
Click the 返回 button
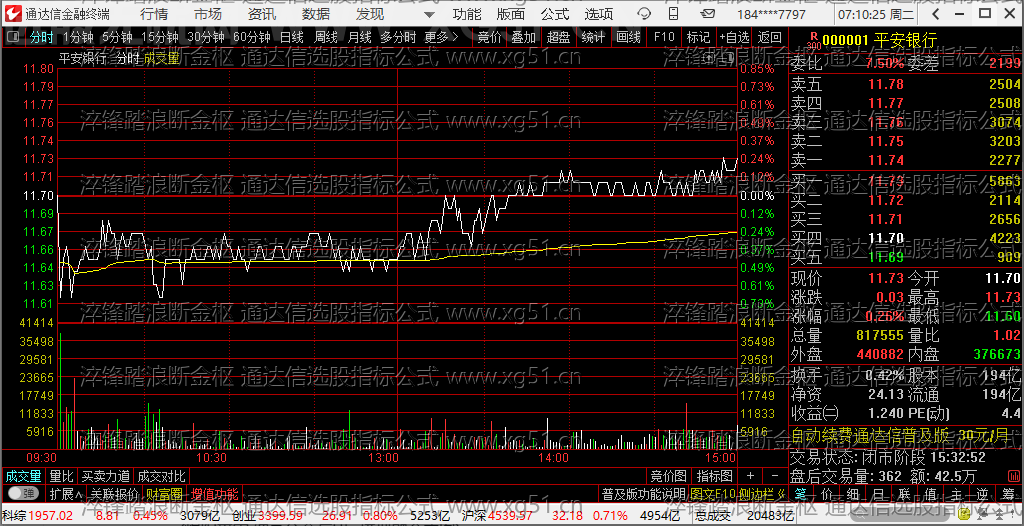pos(769,37)
